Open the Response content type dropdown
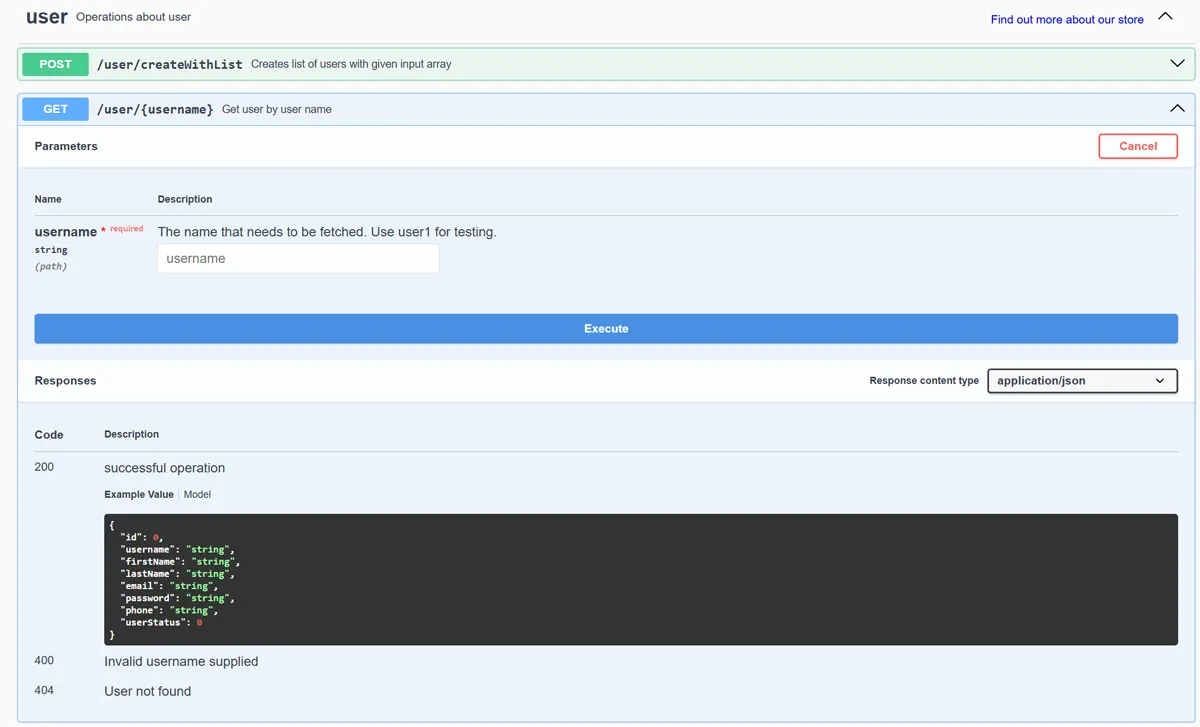Screen dimensions: 1200x727 [1082, 381]
